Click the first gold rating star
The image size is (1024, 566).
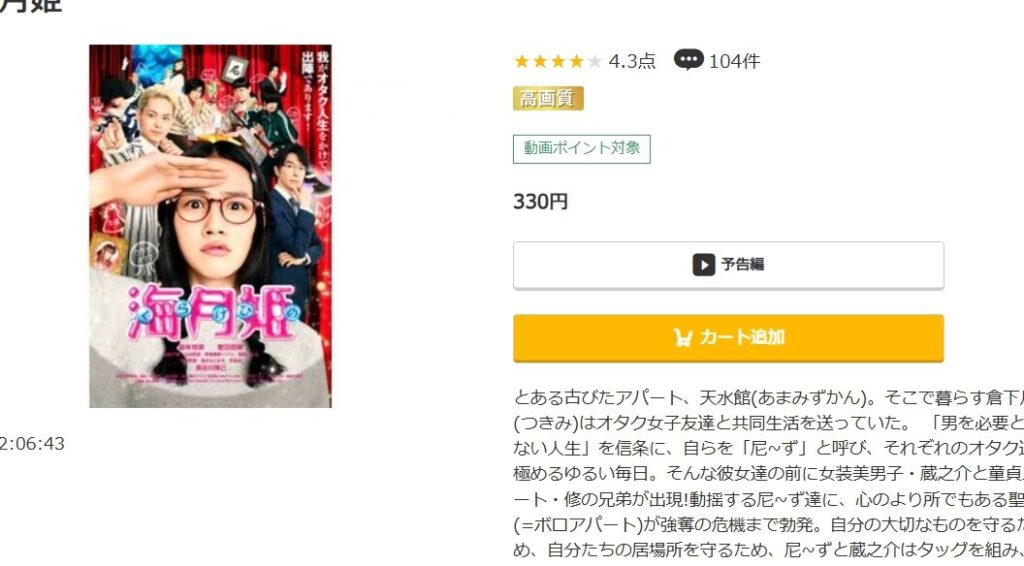point(522,61)
